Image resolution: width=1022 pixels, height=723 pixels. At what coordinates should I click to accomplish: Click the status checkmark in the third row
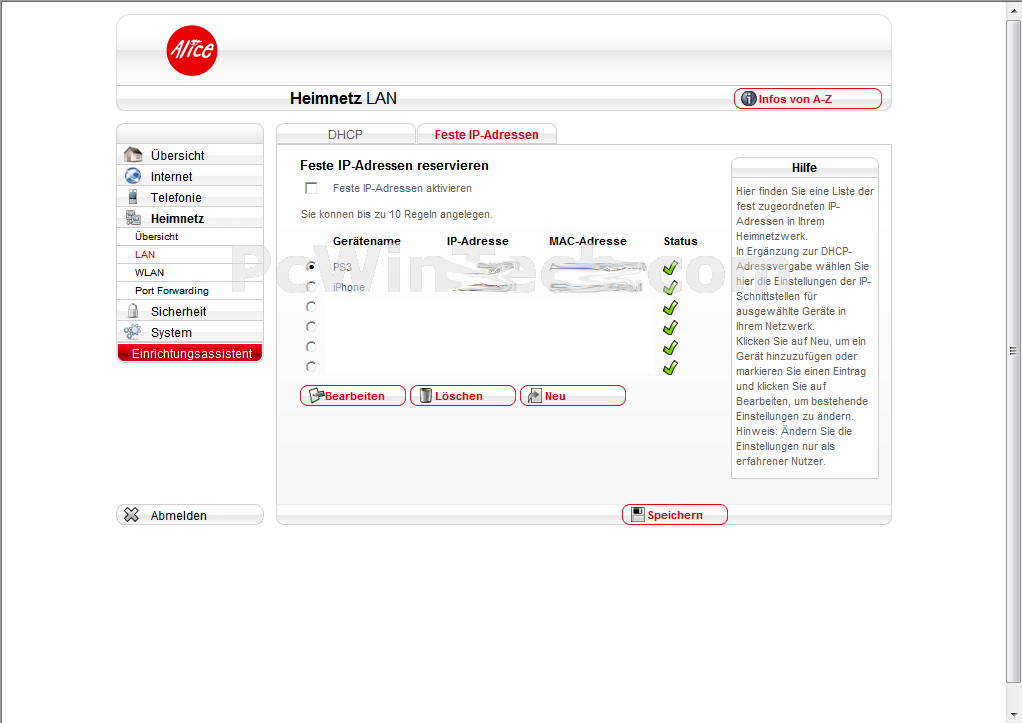670,307
